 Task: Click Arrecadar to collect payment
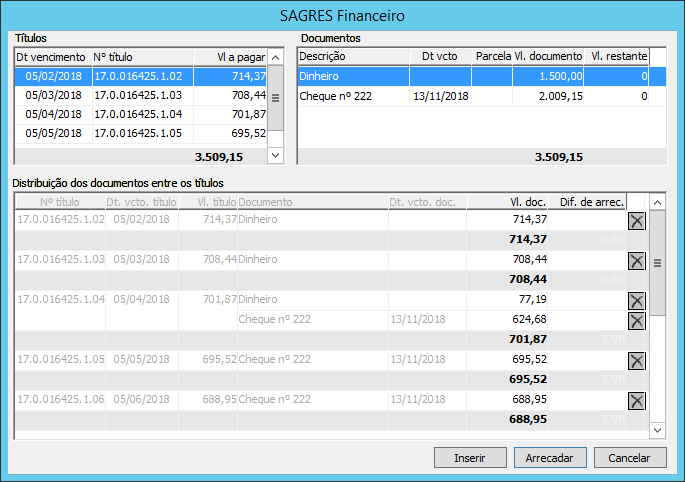pos(549,458)
